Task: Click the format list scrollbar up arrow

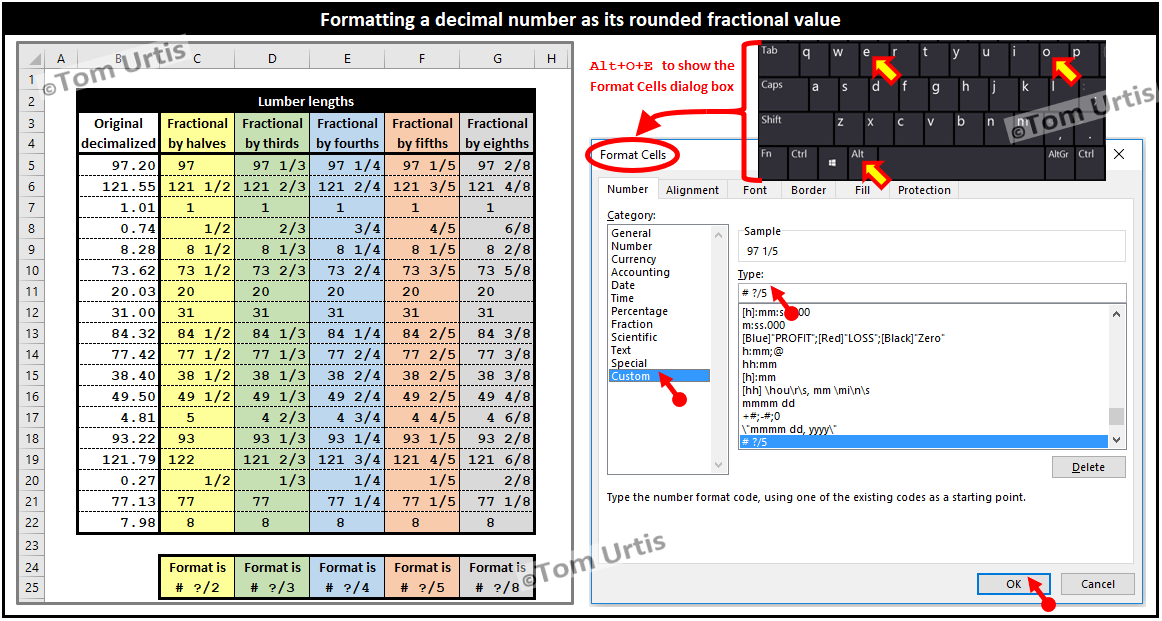Action: [1117, 313]
